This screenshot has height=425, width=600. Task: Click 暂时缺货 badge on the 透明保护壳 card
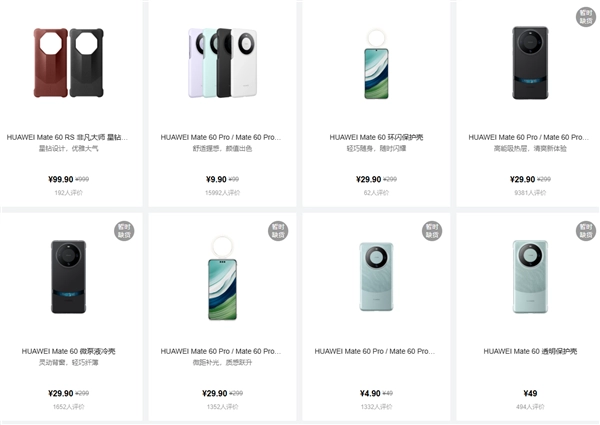click(585, 232)
